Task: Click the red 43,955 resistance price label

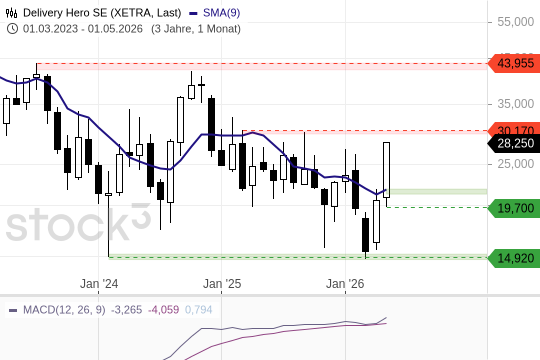Action: (x=514, y=63)
